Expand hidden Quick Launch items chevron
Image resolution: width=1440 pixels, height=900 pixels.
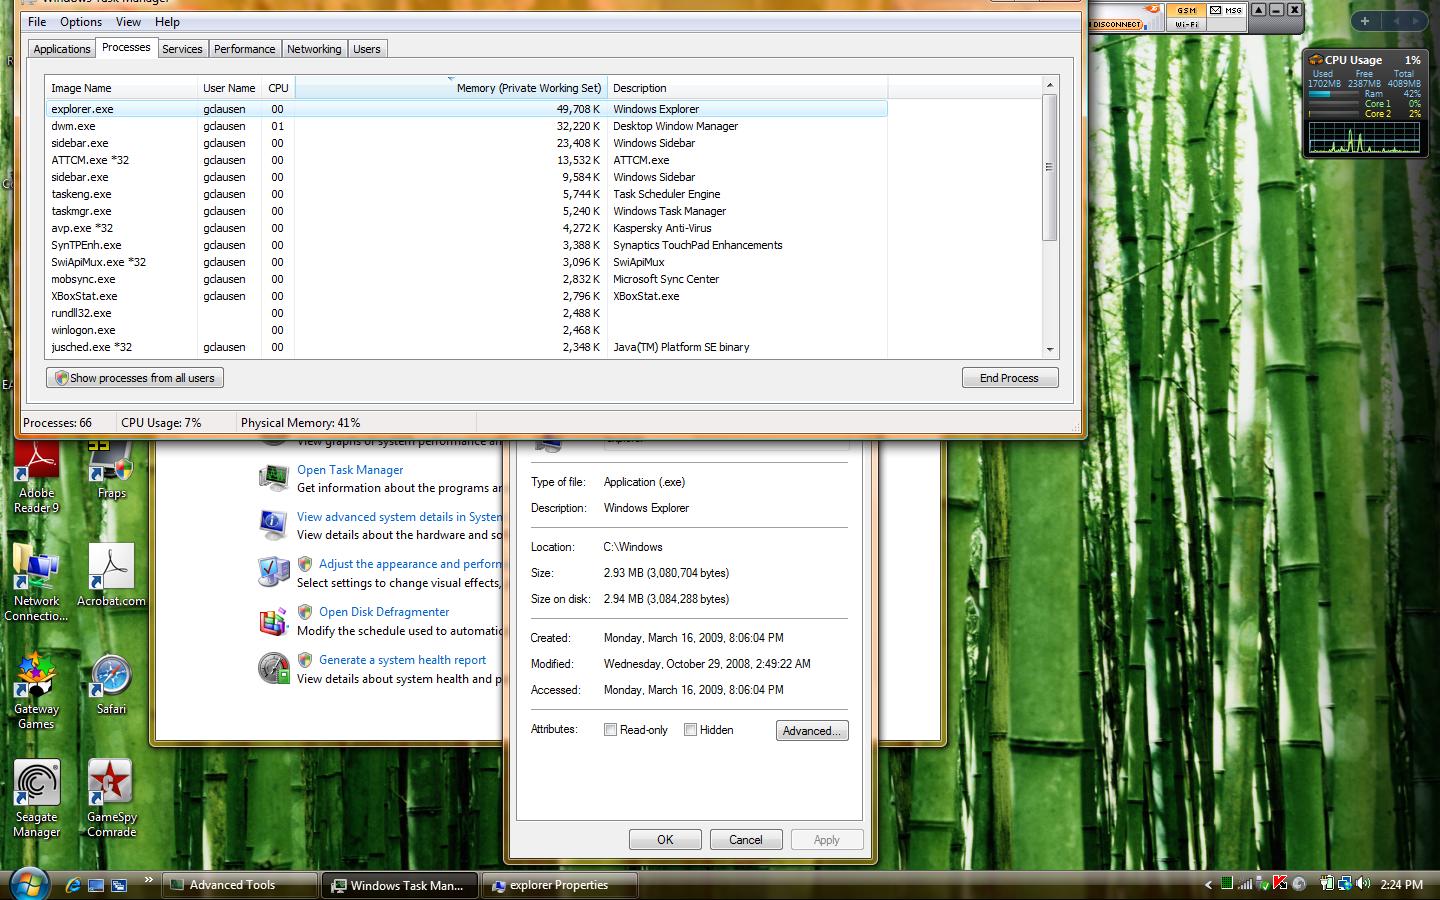(x=149, y=880)
